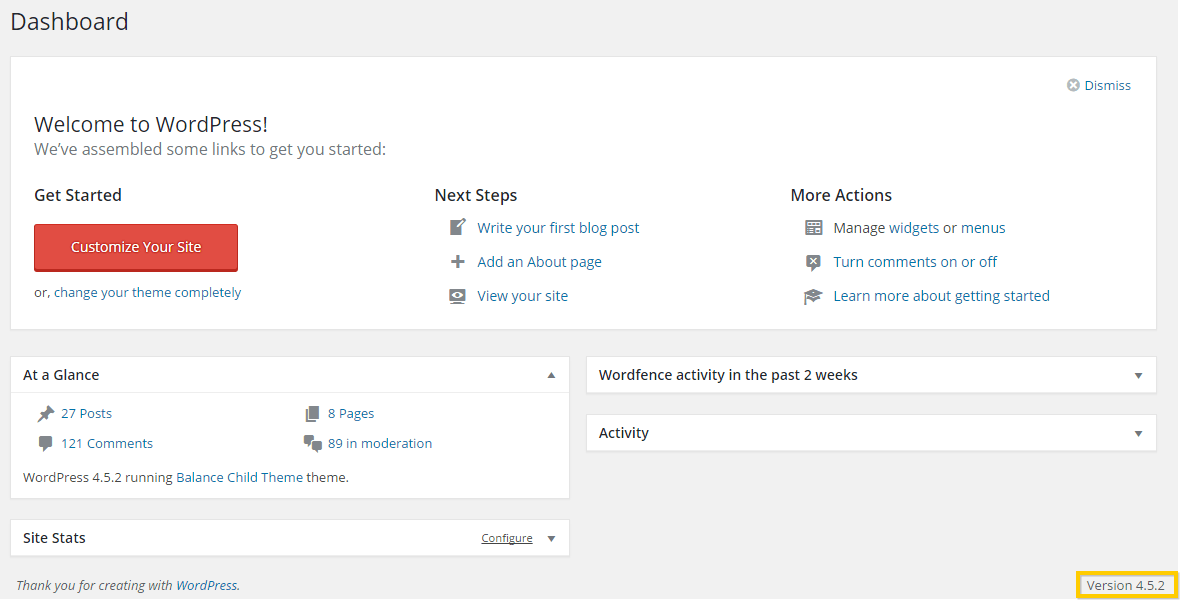Click the speech bubble icon beside "121 Comments"
The image size is (1180, 600).
[44, 442]
